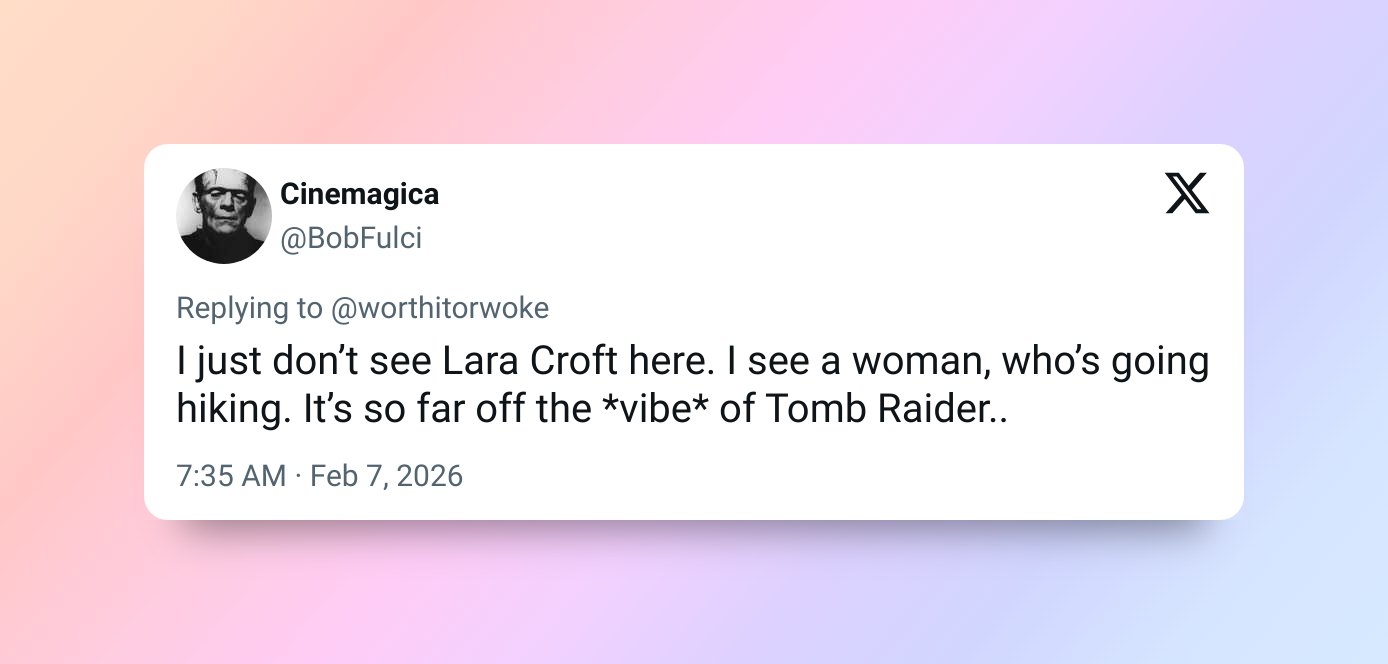Click the "Replying to" label text
This screenshot has width=1388, height=664.
(250, 308)
